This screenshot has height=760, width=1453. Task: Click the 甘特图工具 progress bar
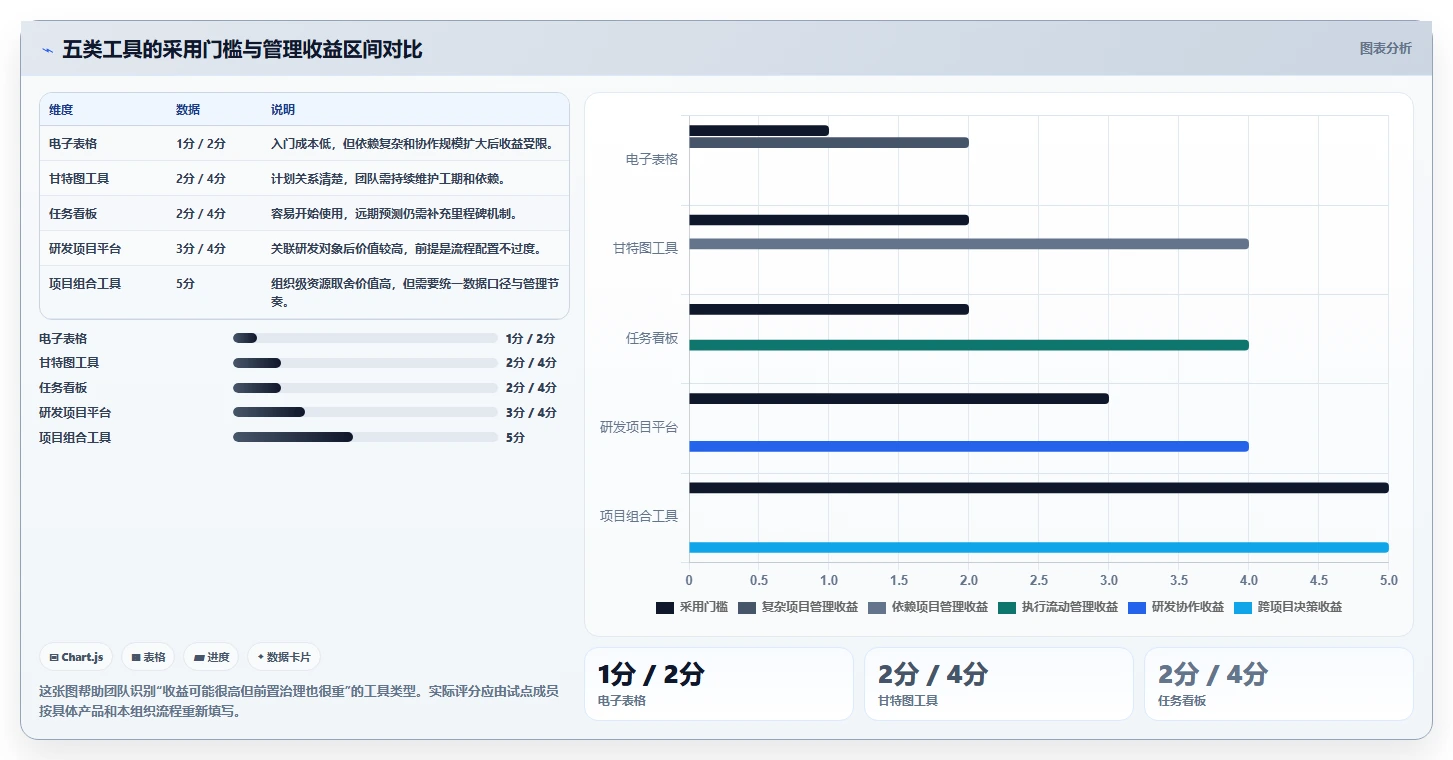click(x=365, y=363)
